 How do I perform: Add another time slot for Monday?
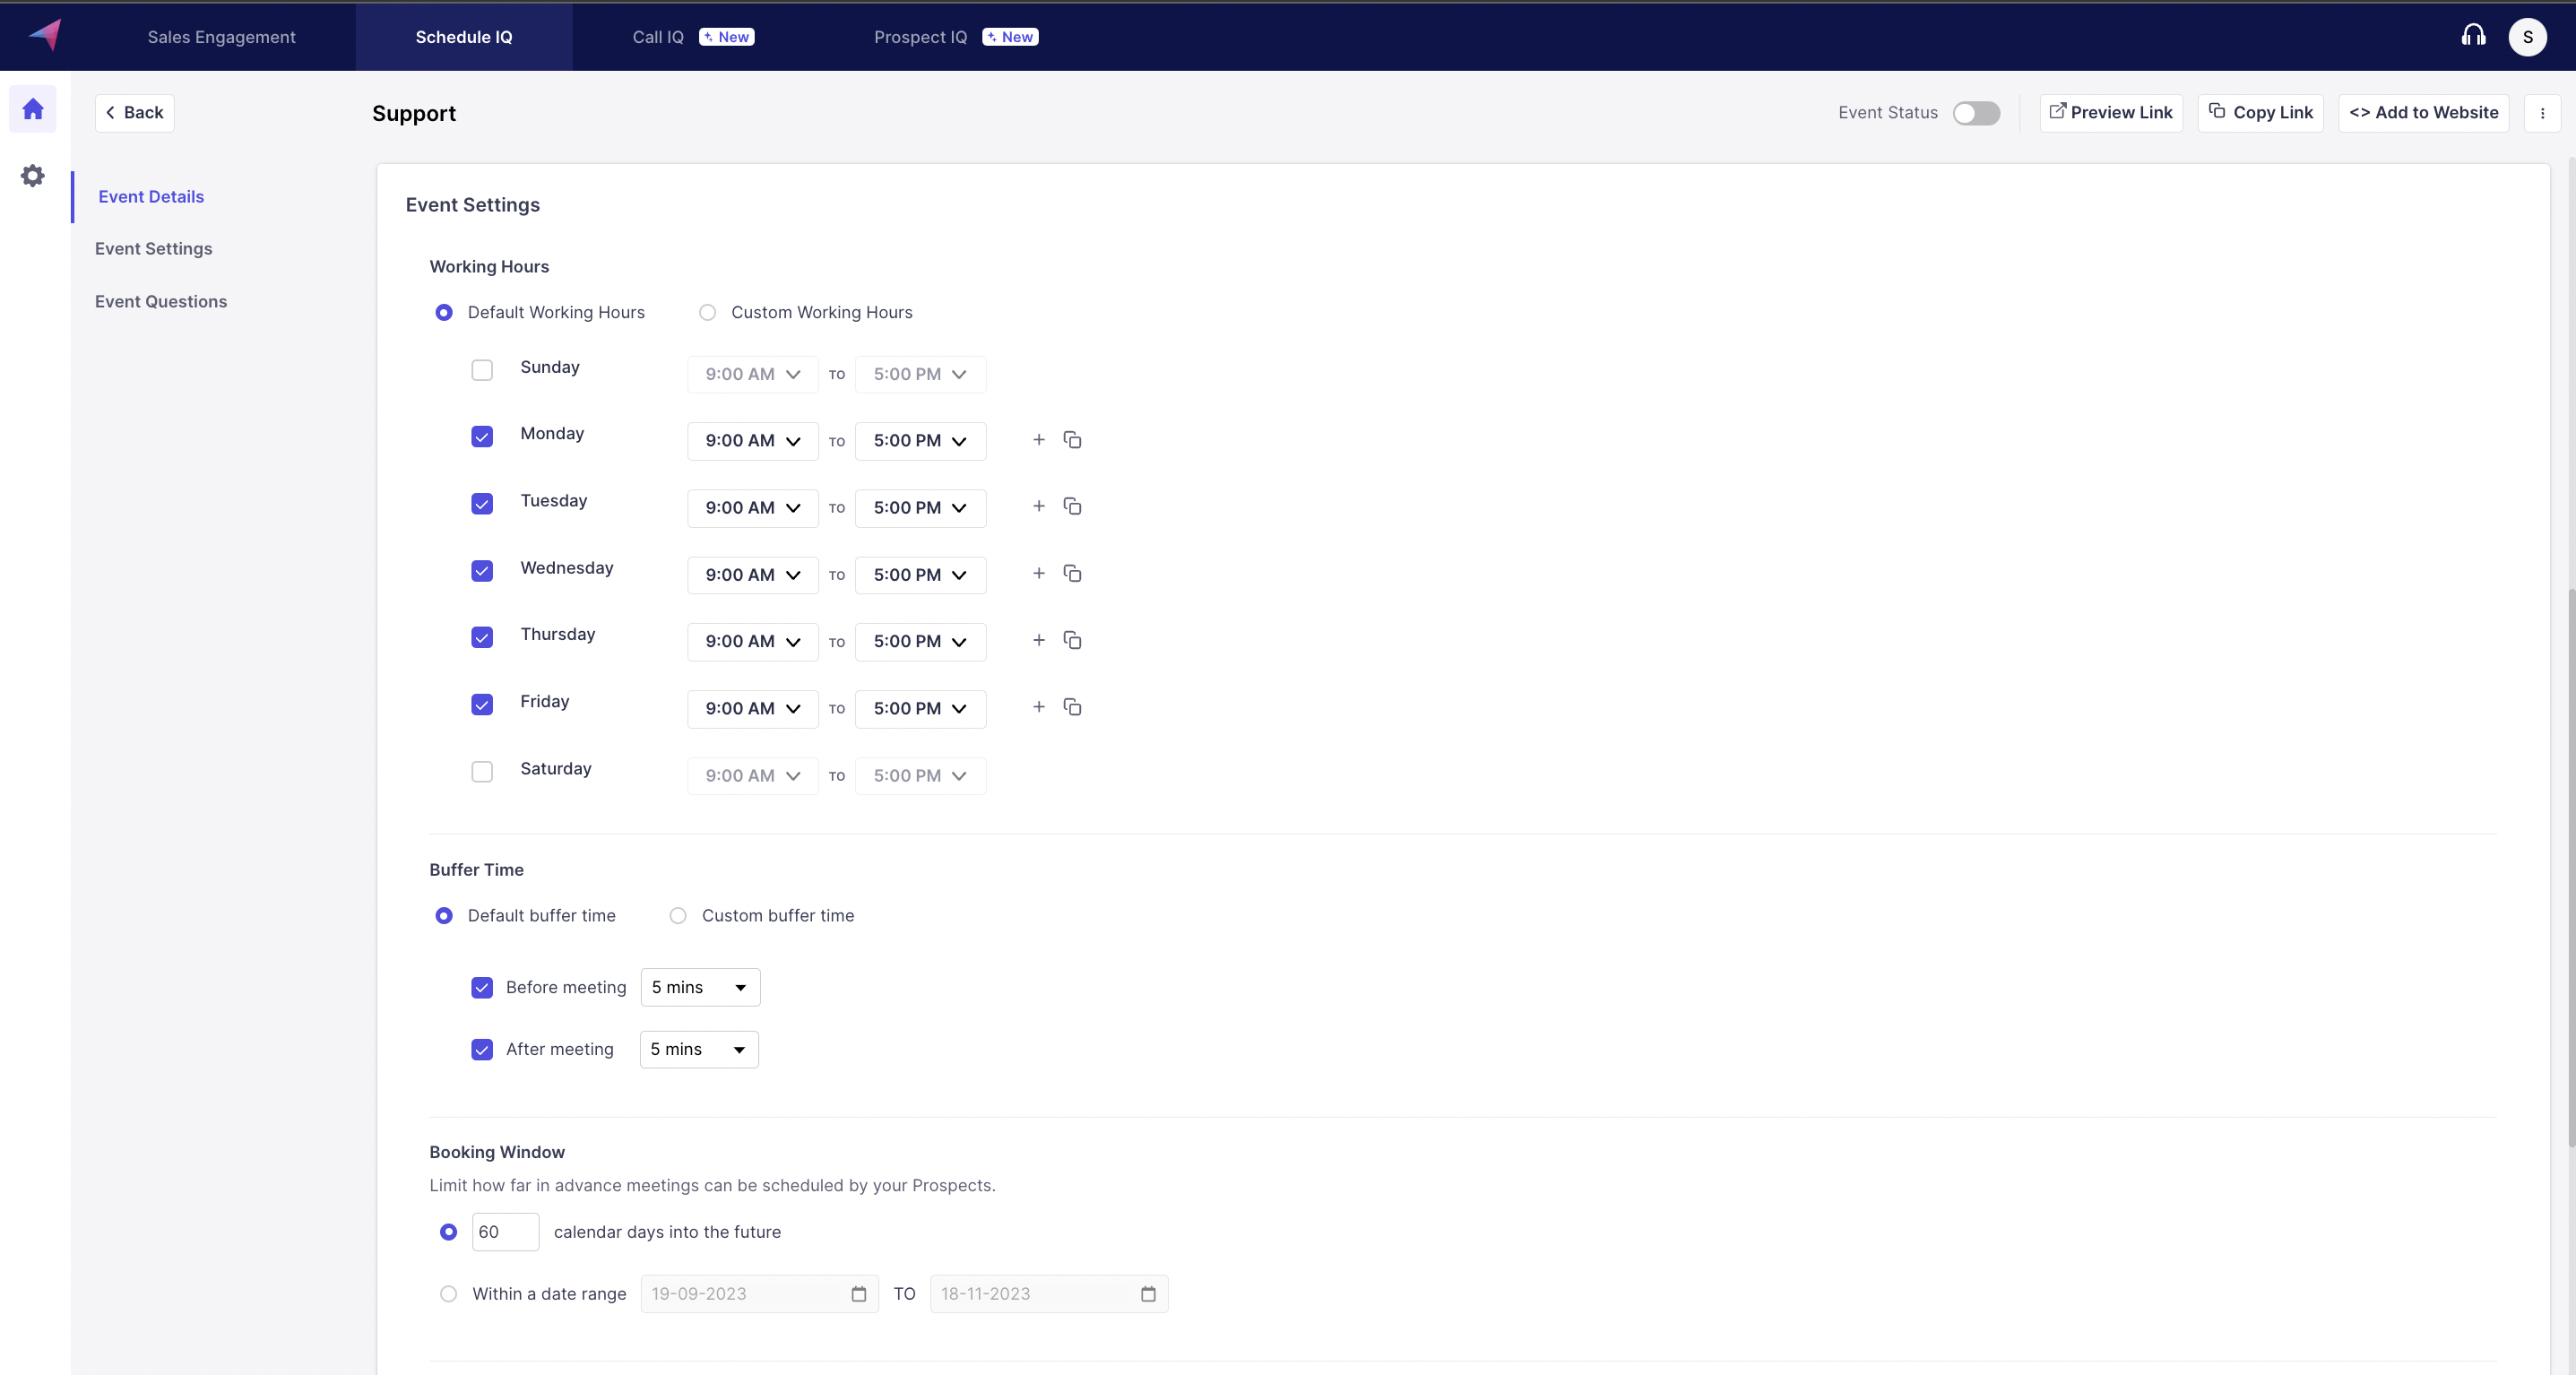point(1039,440)
